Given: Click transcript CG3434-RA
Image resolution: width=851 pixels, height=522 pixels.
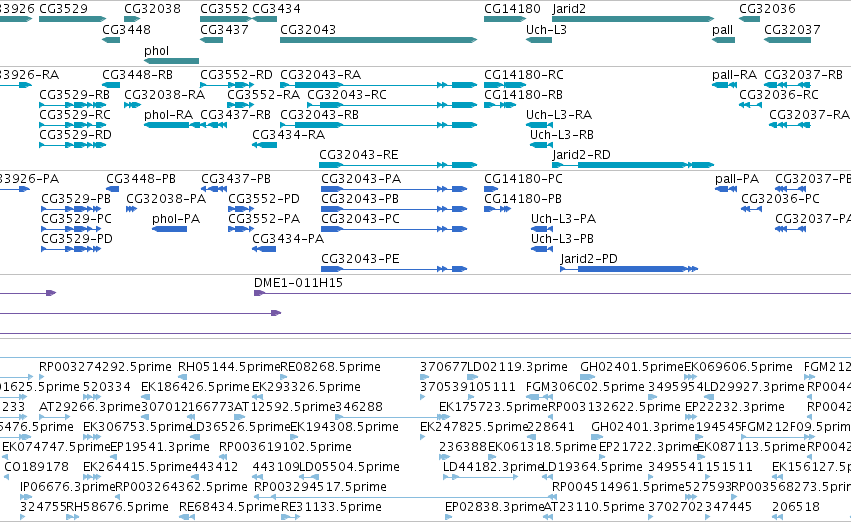Looking at the screenshot, I should (x=288, y=135).
